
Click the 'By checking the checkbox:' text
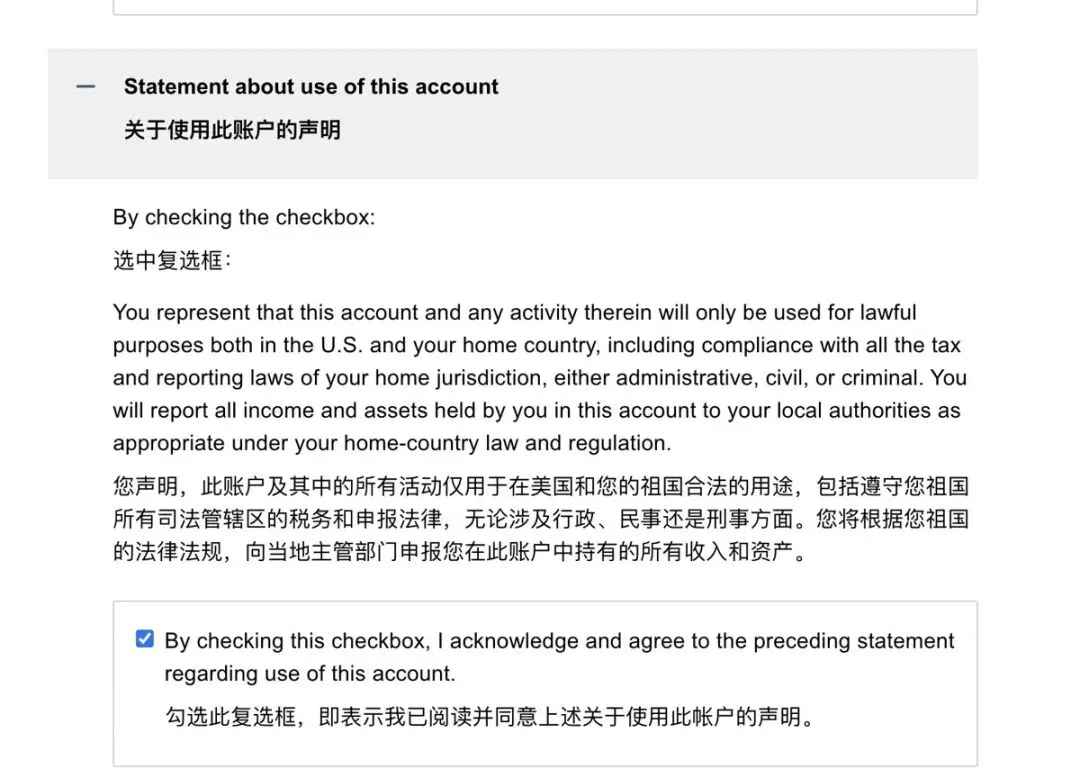click(x=244, y=218)
